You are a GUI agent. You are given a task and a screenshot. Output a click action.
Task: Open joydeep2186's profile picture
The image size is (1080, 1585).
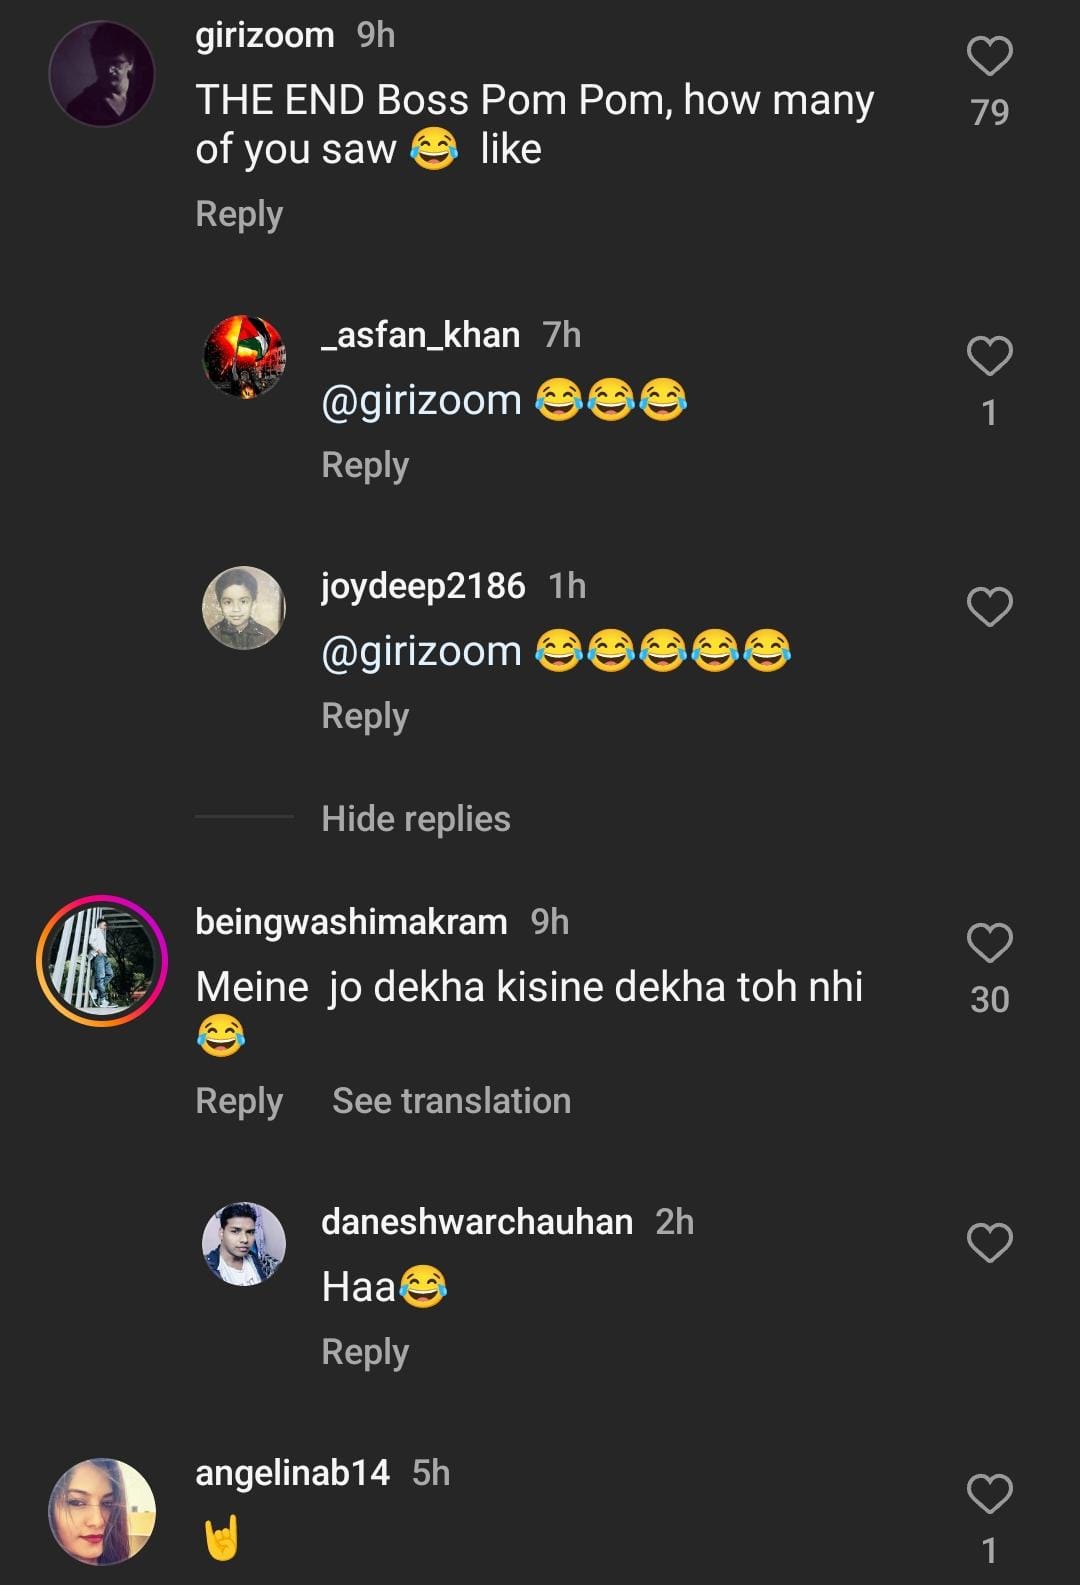tap(244, 608)
